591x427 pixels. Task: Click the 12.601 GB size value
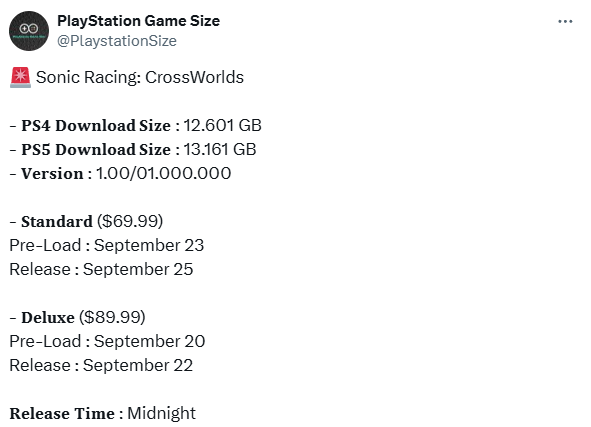point(222,125)
